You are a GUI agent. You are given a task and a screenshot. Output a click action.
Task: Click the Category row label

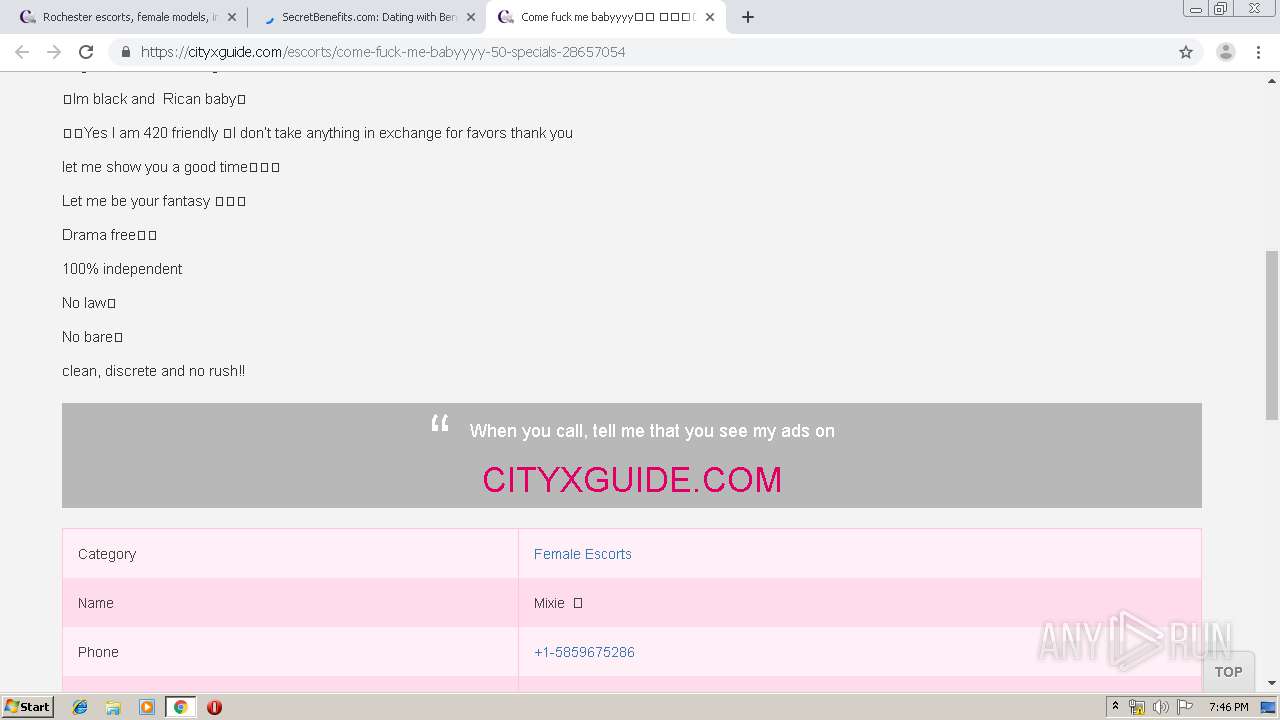click(x=107, y=554)
